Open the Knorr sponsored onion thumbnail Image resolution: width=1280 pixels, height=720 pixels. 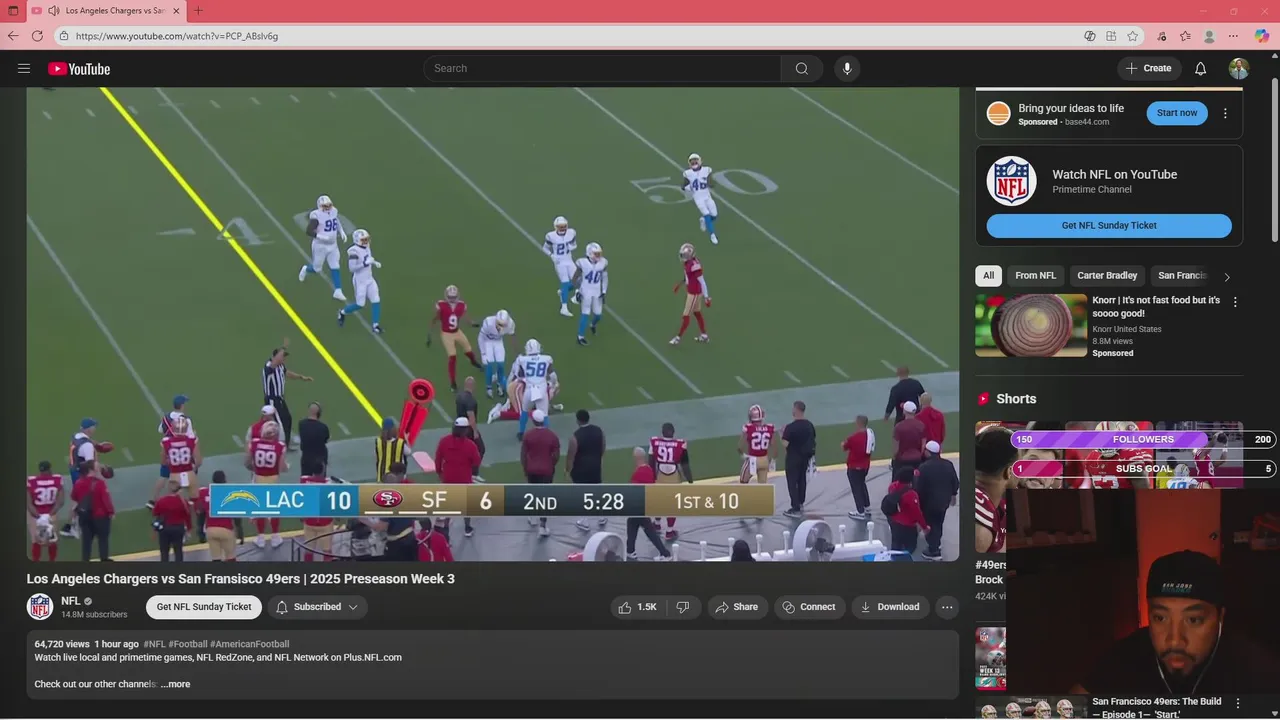pos(1031,325)
